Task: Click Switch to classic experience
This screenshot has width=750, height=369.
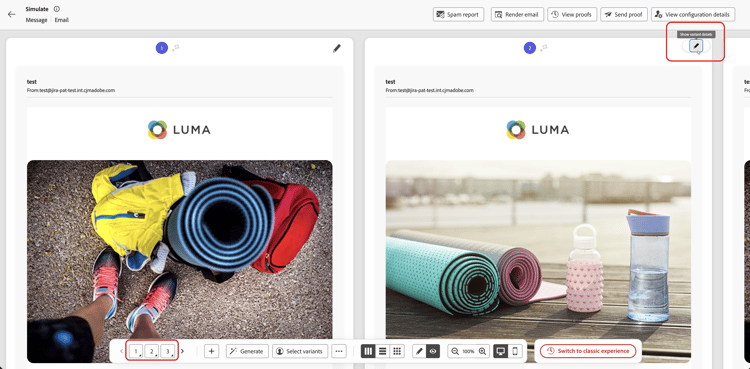Action: (588, 351)
